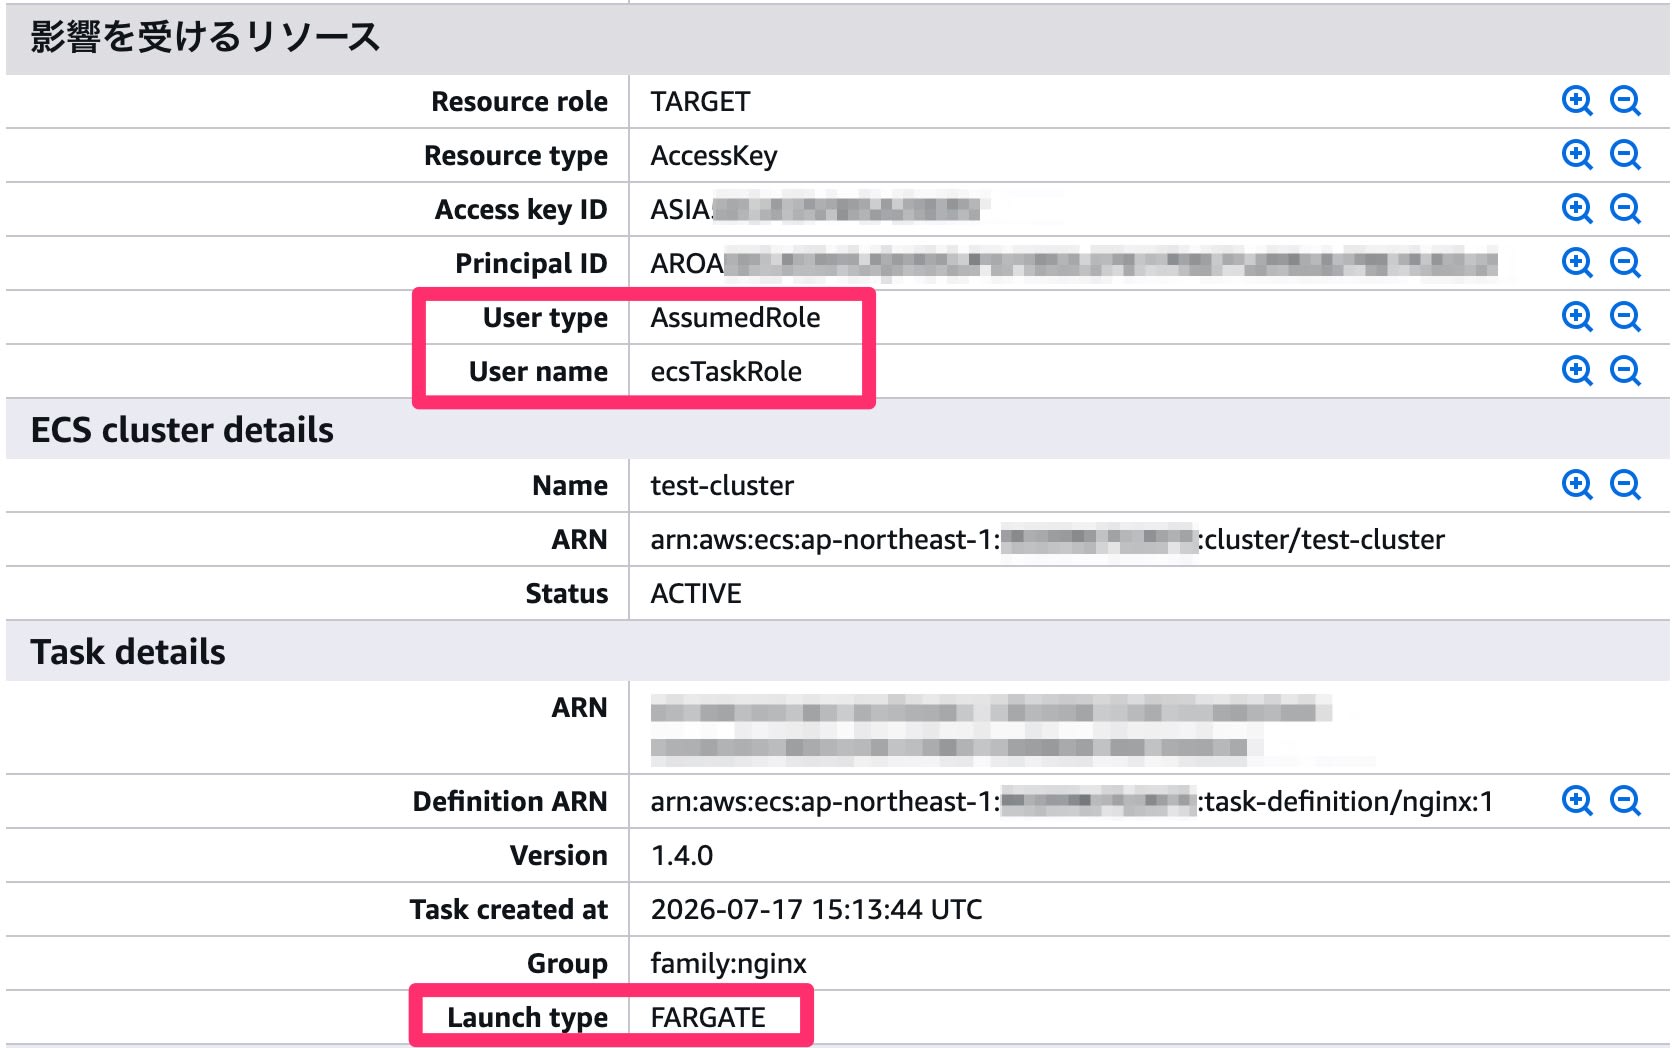Select the ecsTaskRole user name value
Screen dimensions: 1674x1048
726,372
